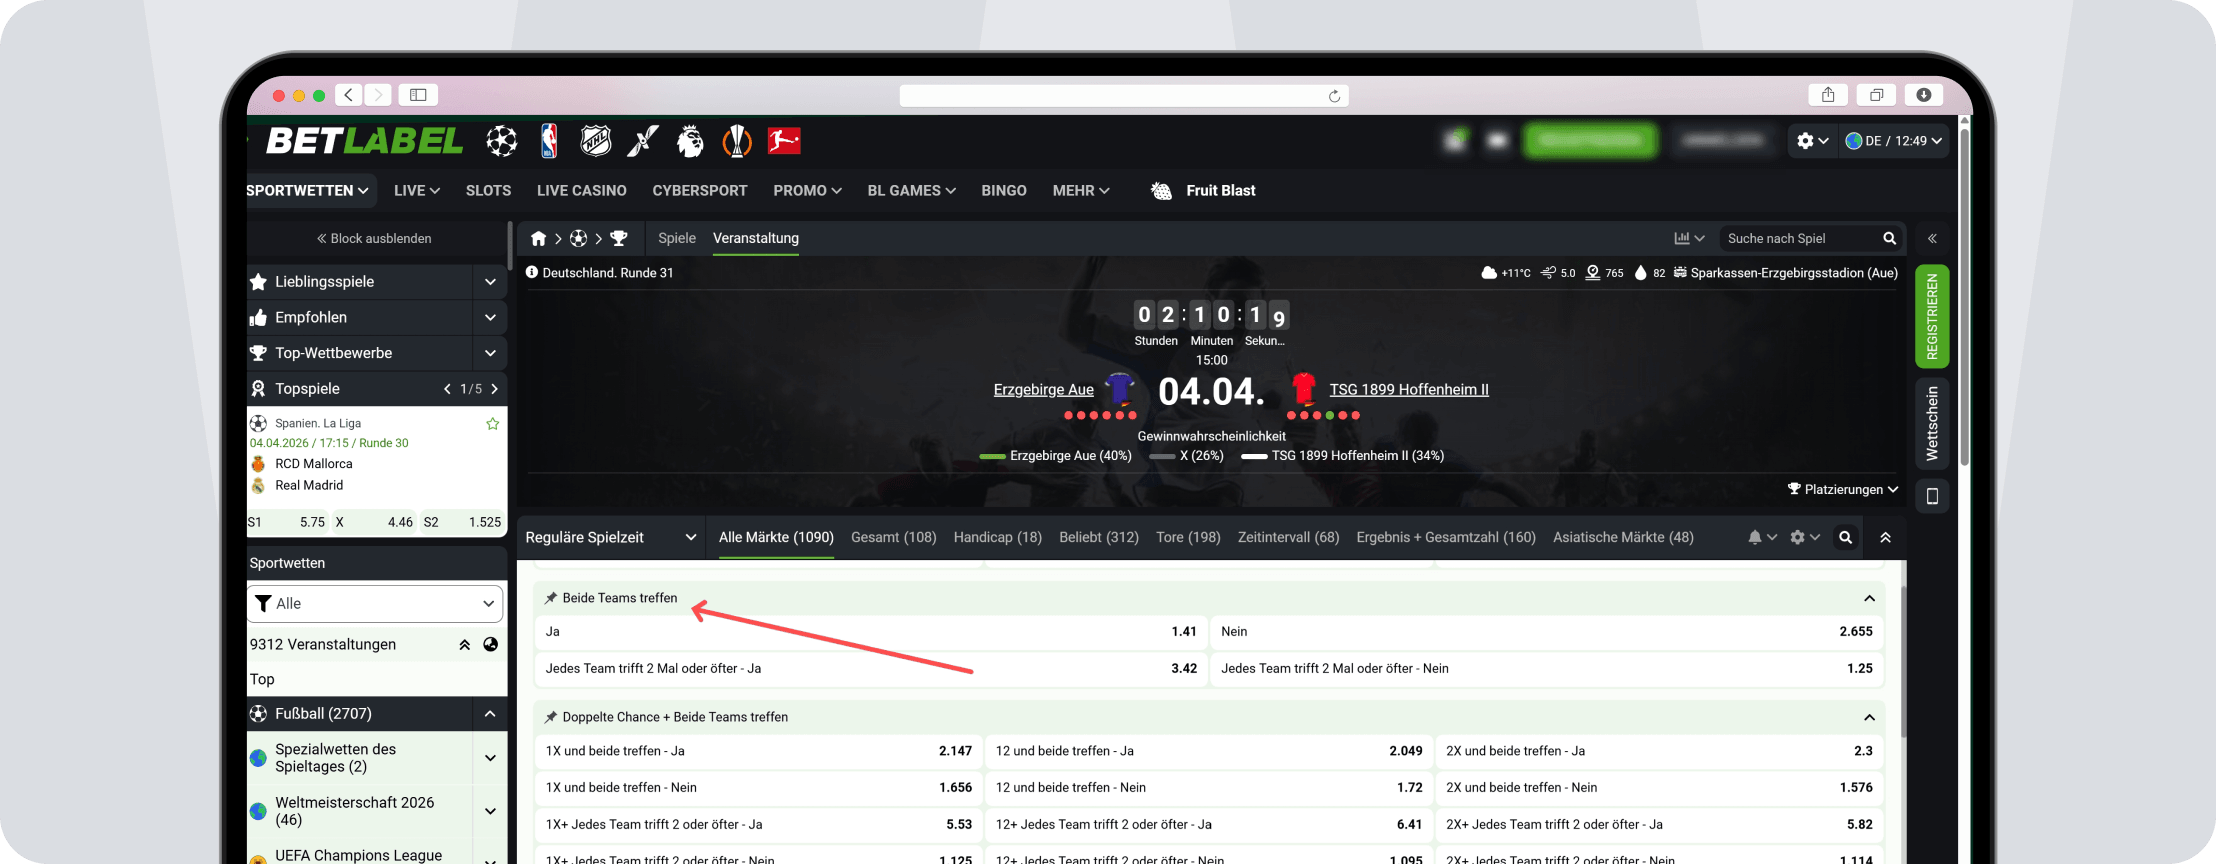The image size is (2216, 864).
Task: Click the NBA league icon
Action: click(x=549, y=141)
